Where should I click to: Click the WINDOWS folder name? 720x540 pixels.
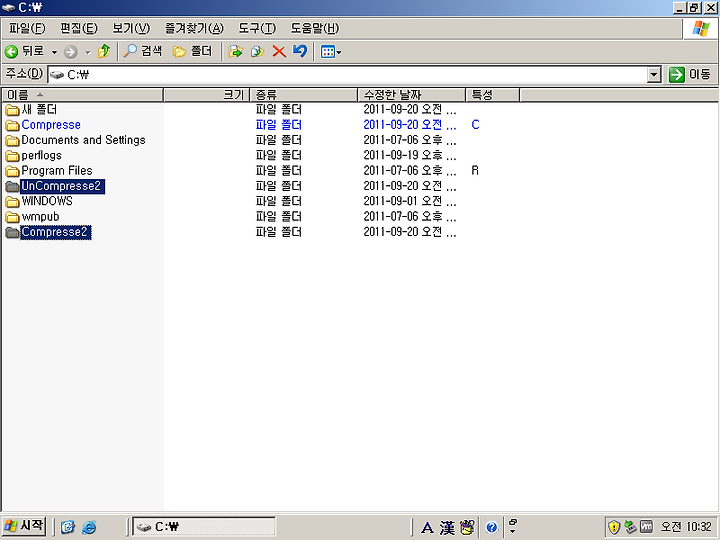(x=47, y=201)
